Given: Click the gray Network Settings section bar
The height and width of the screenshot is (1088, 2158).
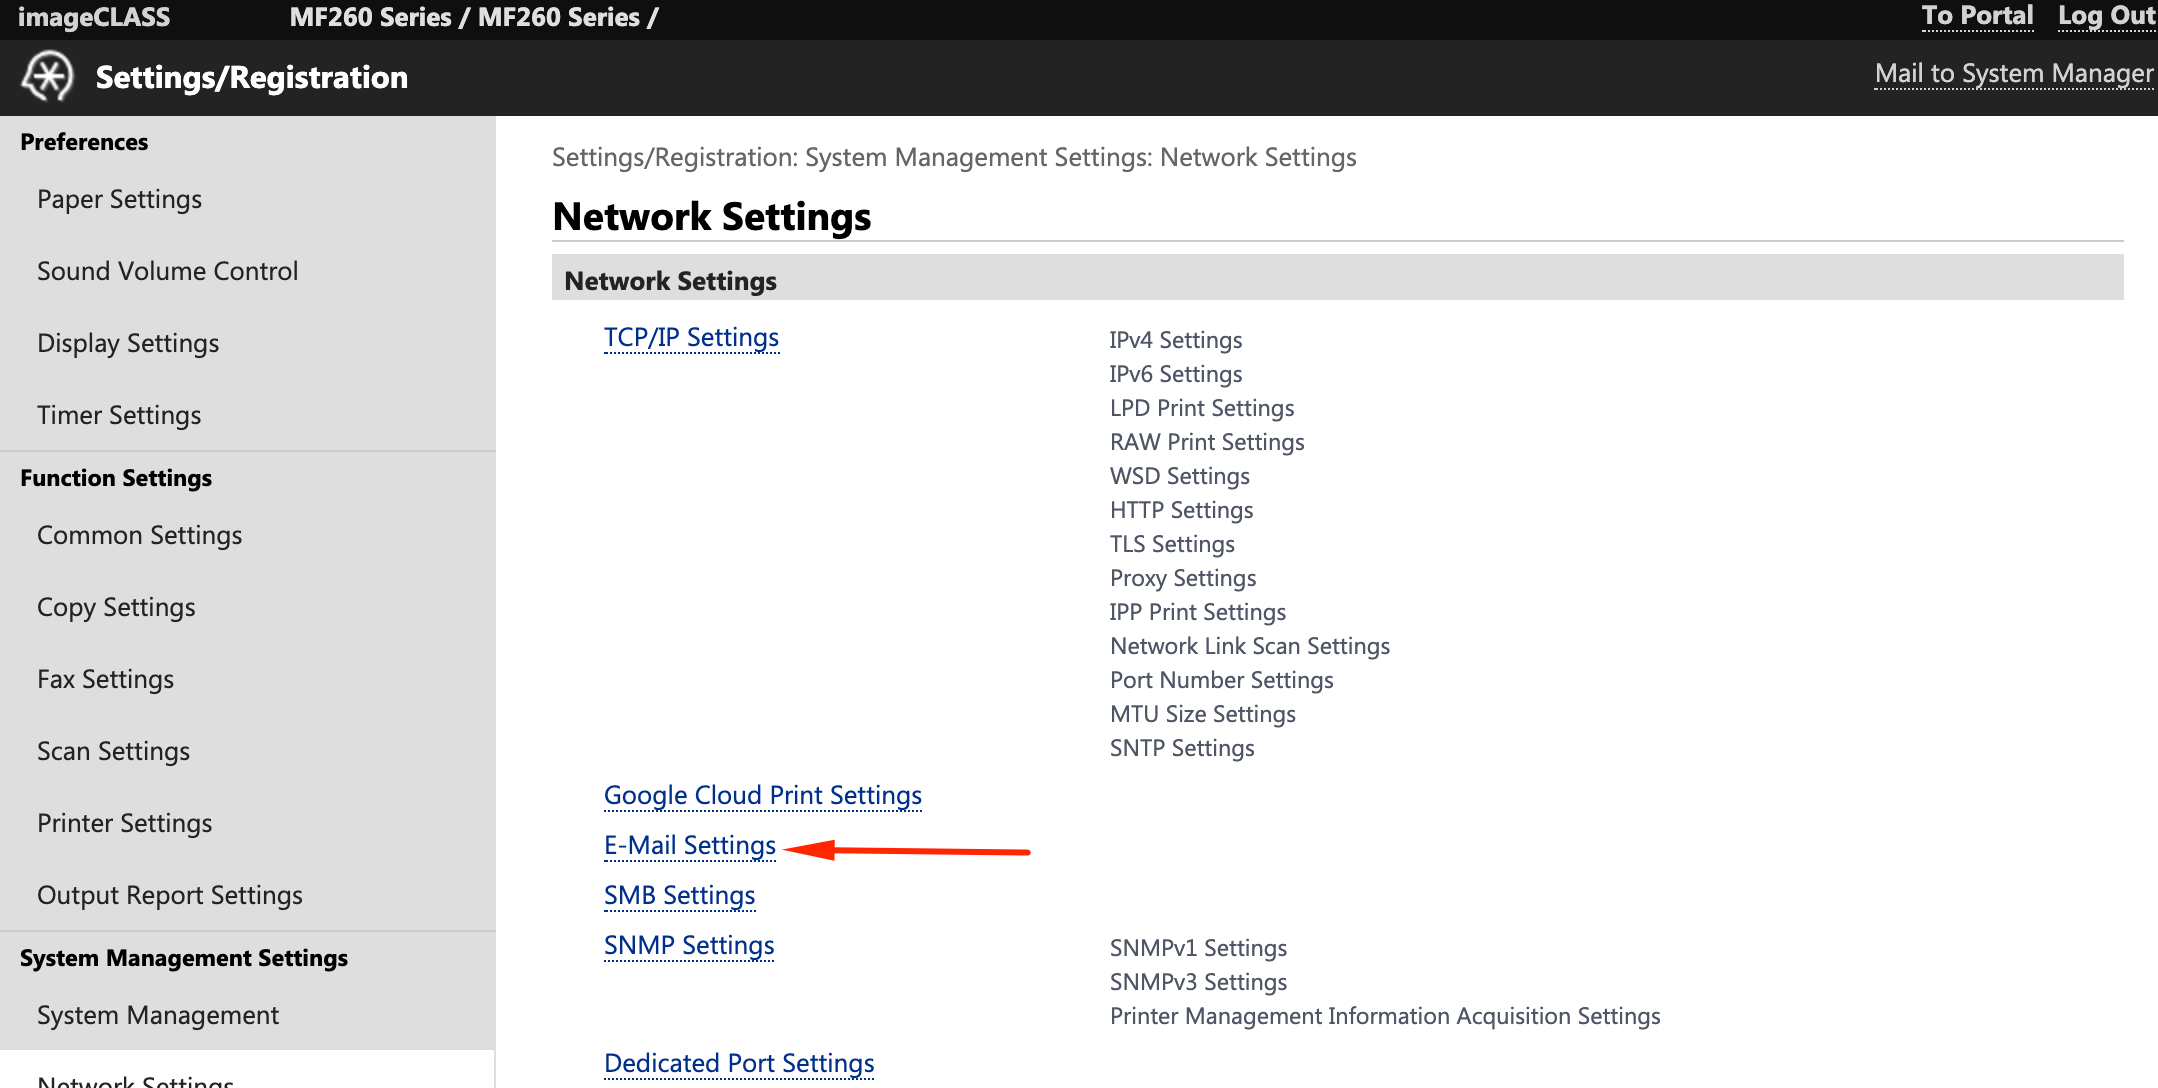Looking at the screenshot, I should tap(1337, 278).
